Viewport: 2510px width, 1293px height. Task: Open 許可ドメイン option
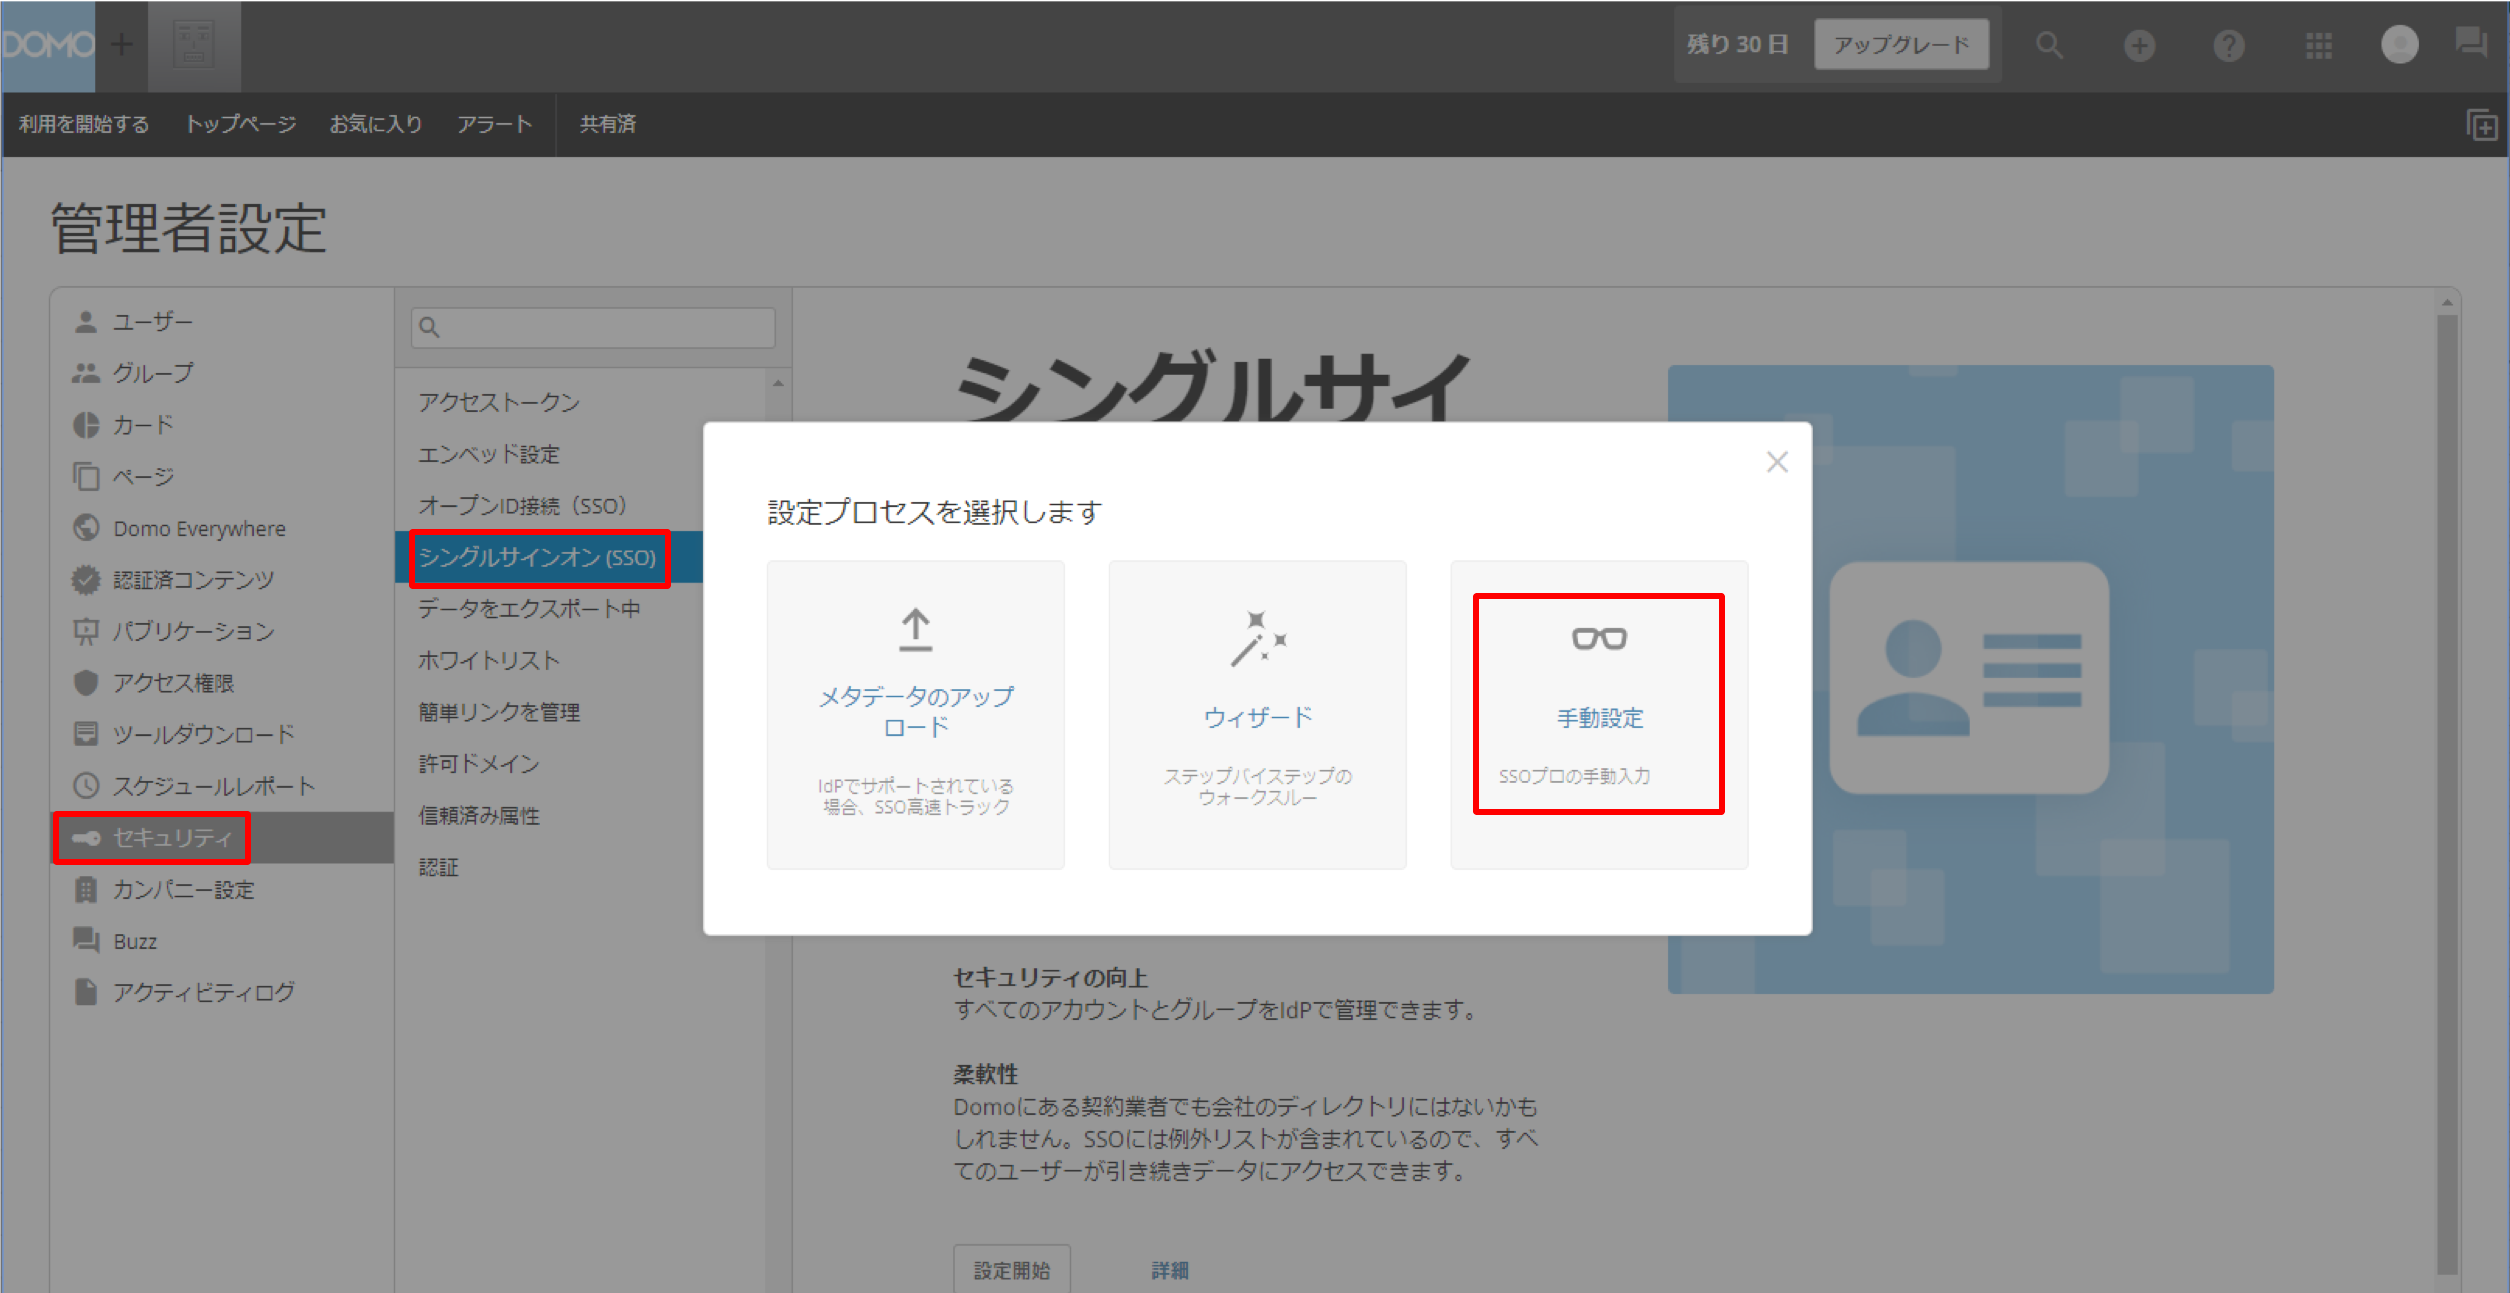(x=478, y=764)
